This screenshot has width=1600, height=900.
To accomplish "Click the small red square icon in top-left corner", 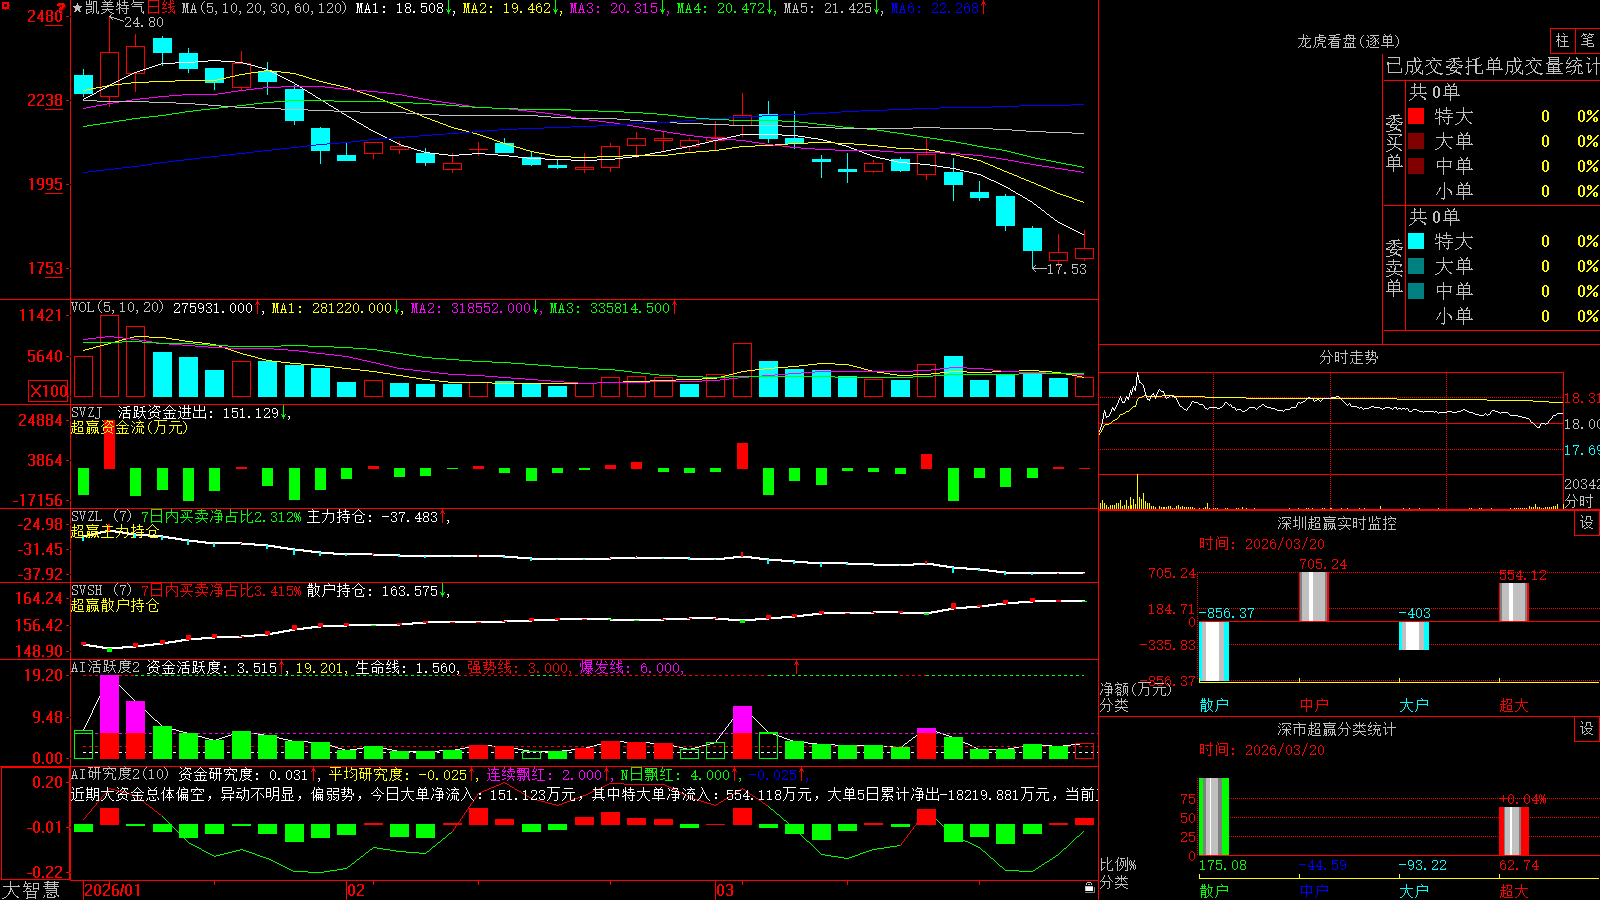I will [x=5, y=5].
